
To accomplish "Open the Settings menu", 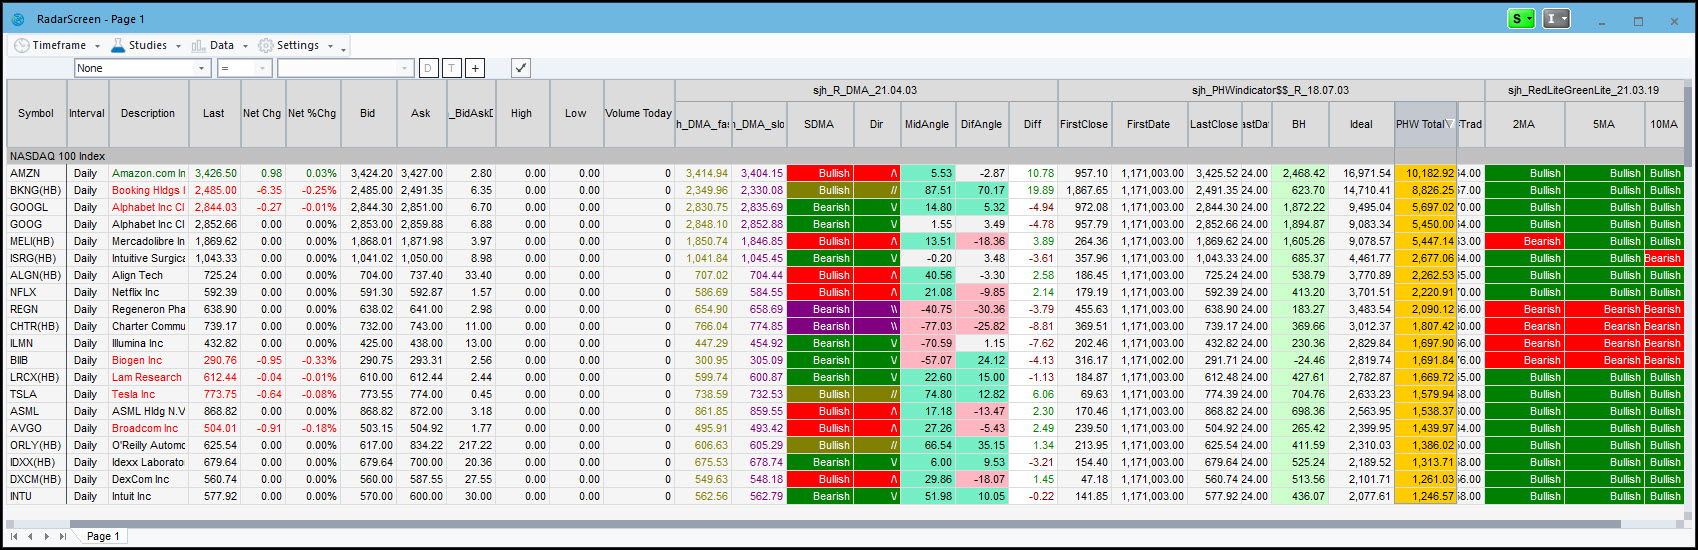I will tap(296, 45).
